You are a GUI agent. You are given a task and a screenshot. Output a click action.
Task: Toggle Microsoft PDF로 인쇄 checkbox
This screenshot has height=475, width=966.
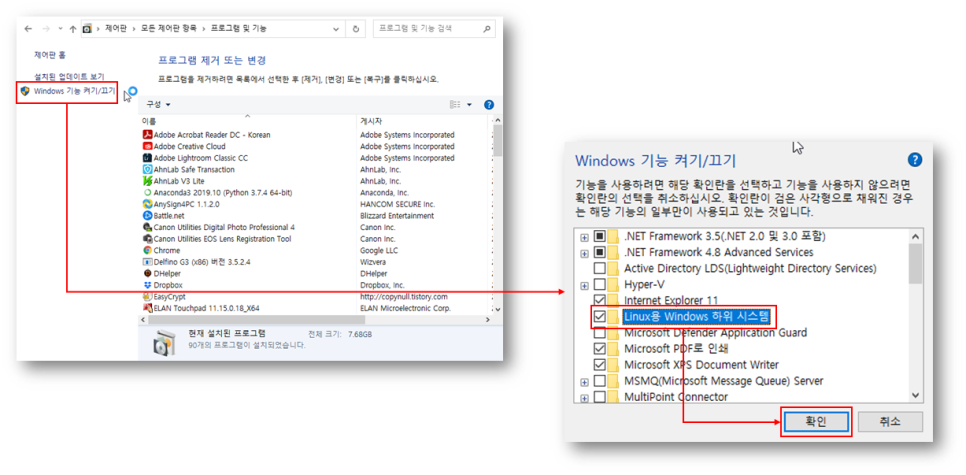tap(599, 349)
